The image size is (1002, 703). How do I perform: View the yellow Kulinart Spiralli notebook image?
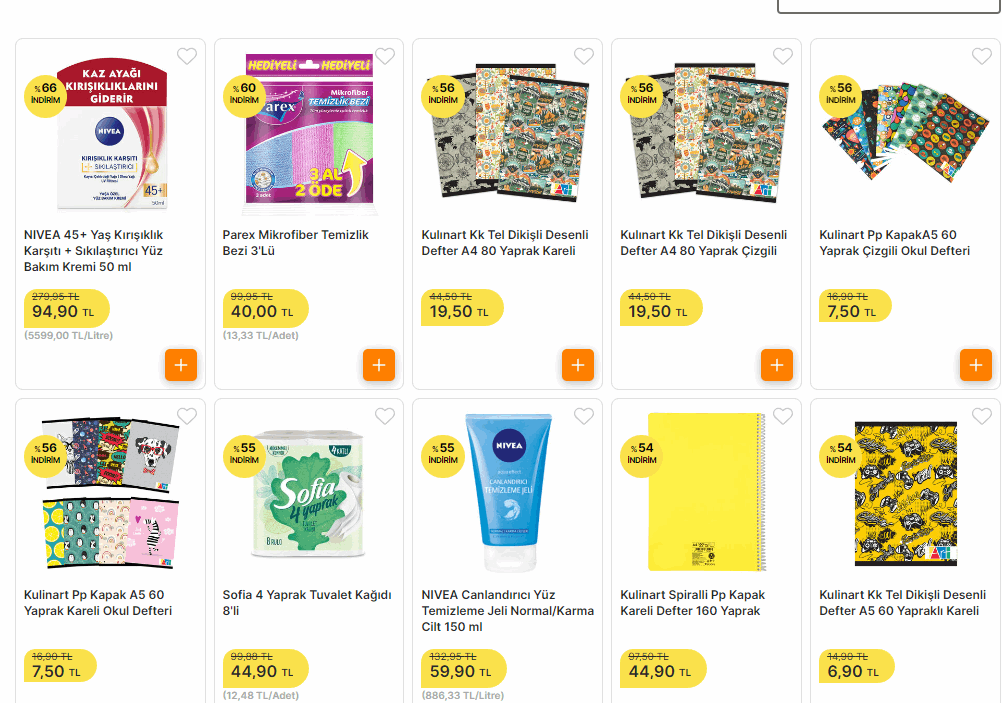tap(706, 492)
